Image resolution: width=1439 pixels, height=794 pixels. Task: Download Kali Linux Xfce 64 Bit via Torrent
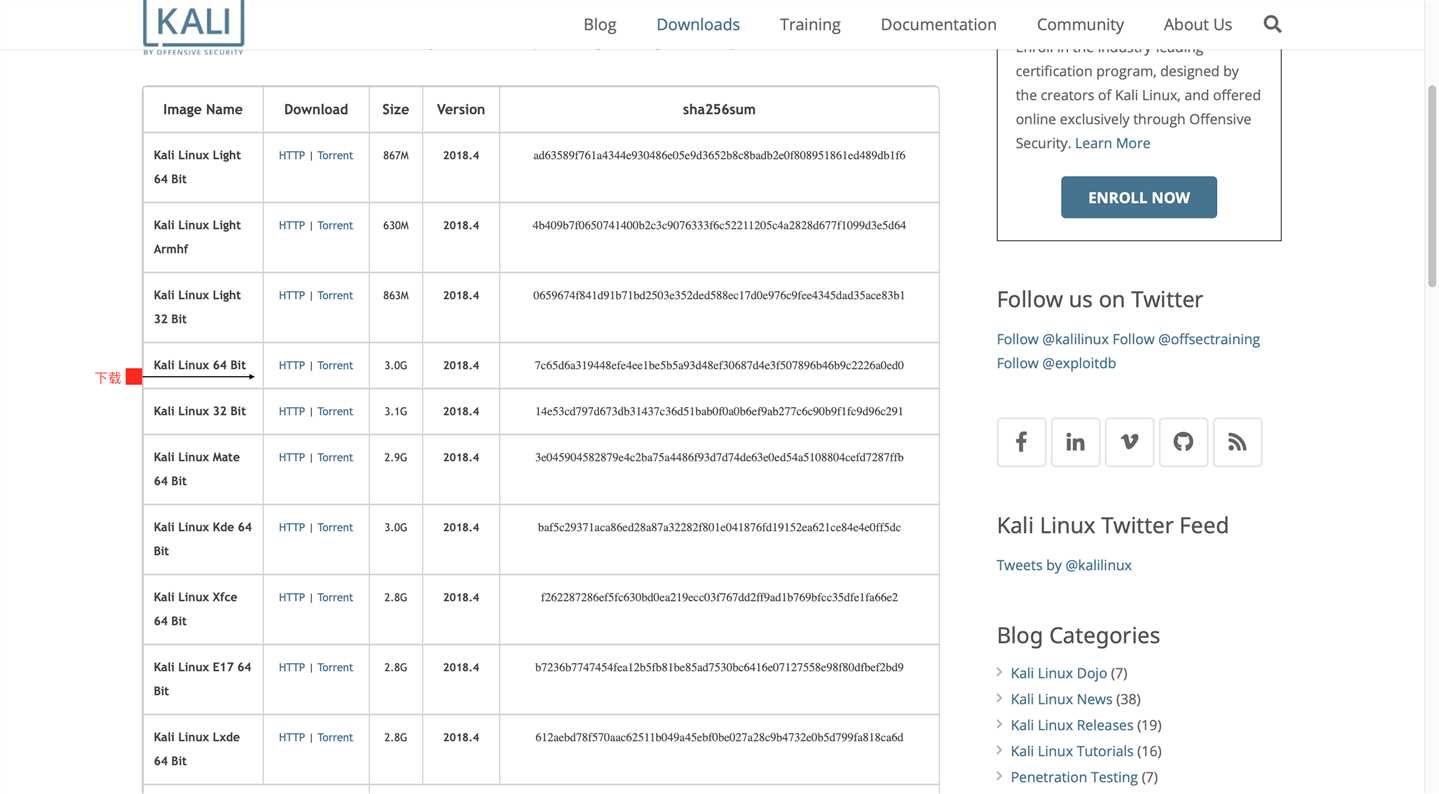[335, 597]
